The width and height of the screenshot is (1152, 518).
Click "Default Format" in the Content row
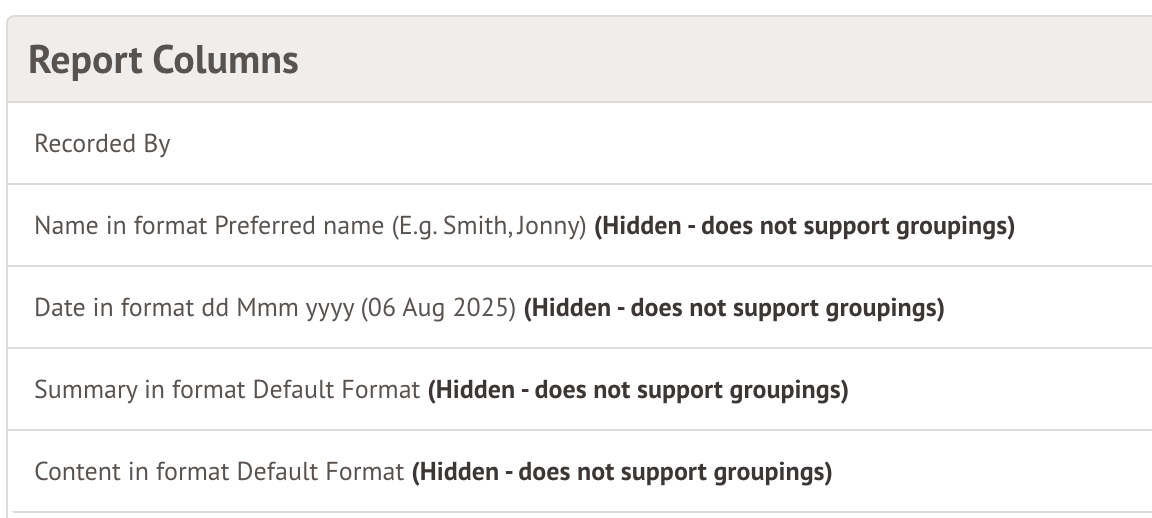click(x=320, y=472)
